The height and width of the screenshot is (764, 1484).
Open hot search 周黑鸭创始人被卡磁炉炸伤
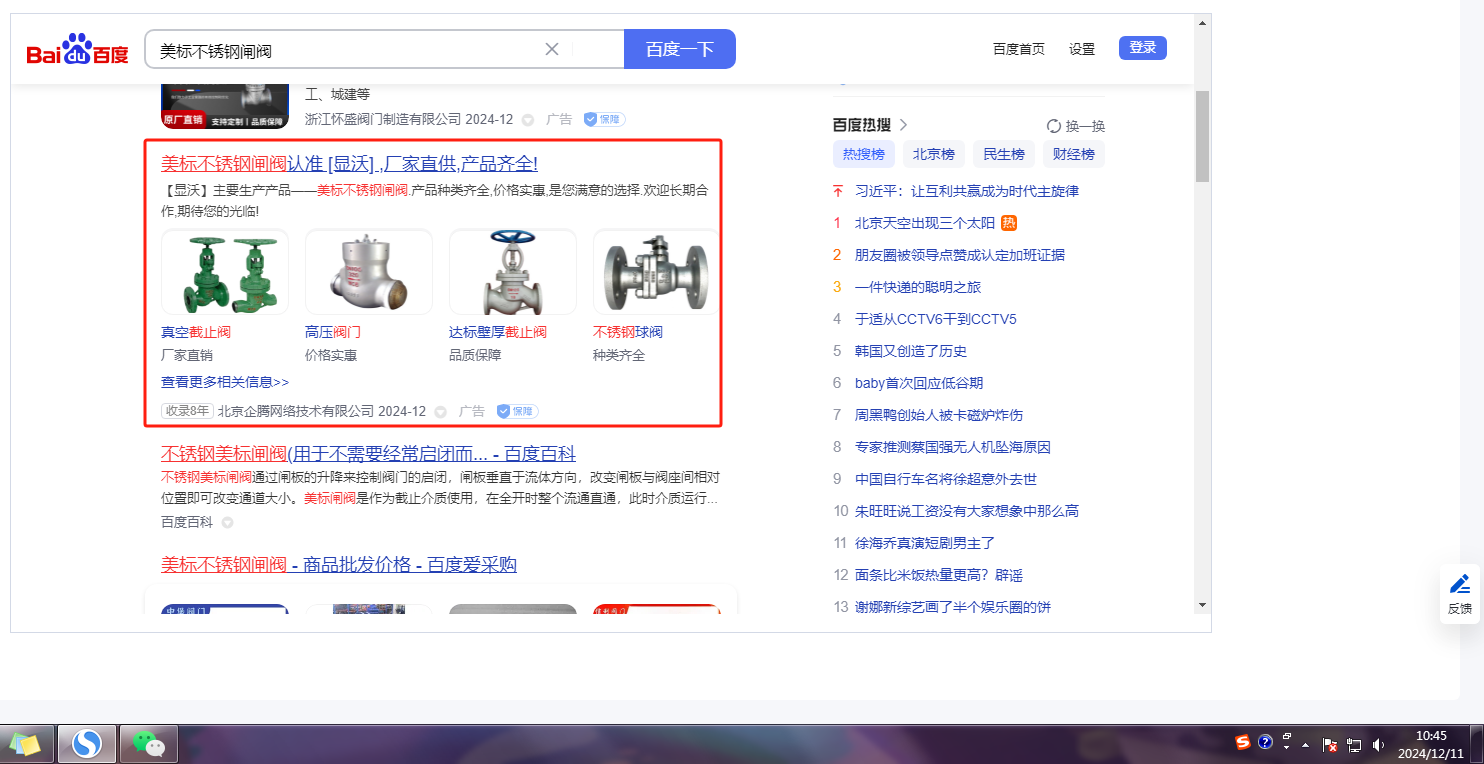939,415
